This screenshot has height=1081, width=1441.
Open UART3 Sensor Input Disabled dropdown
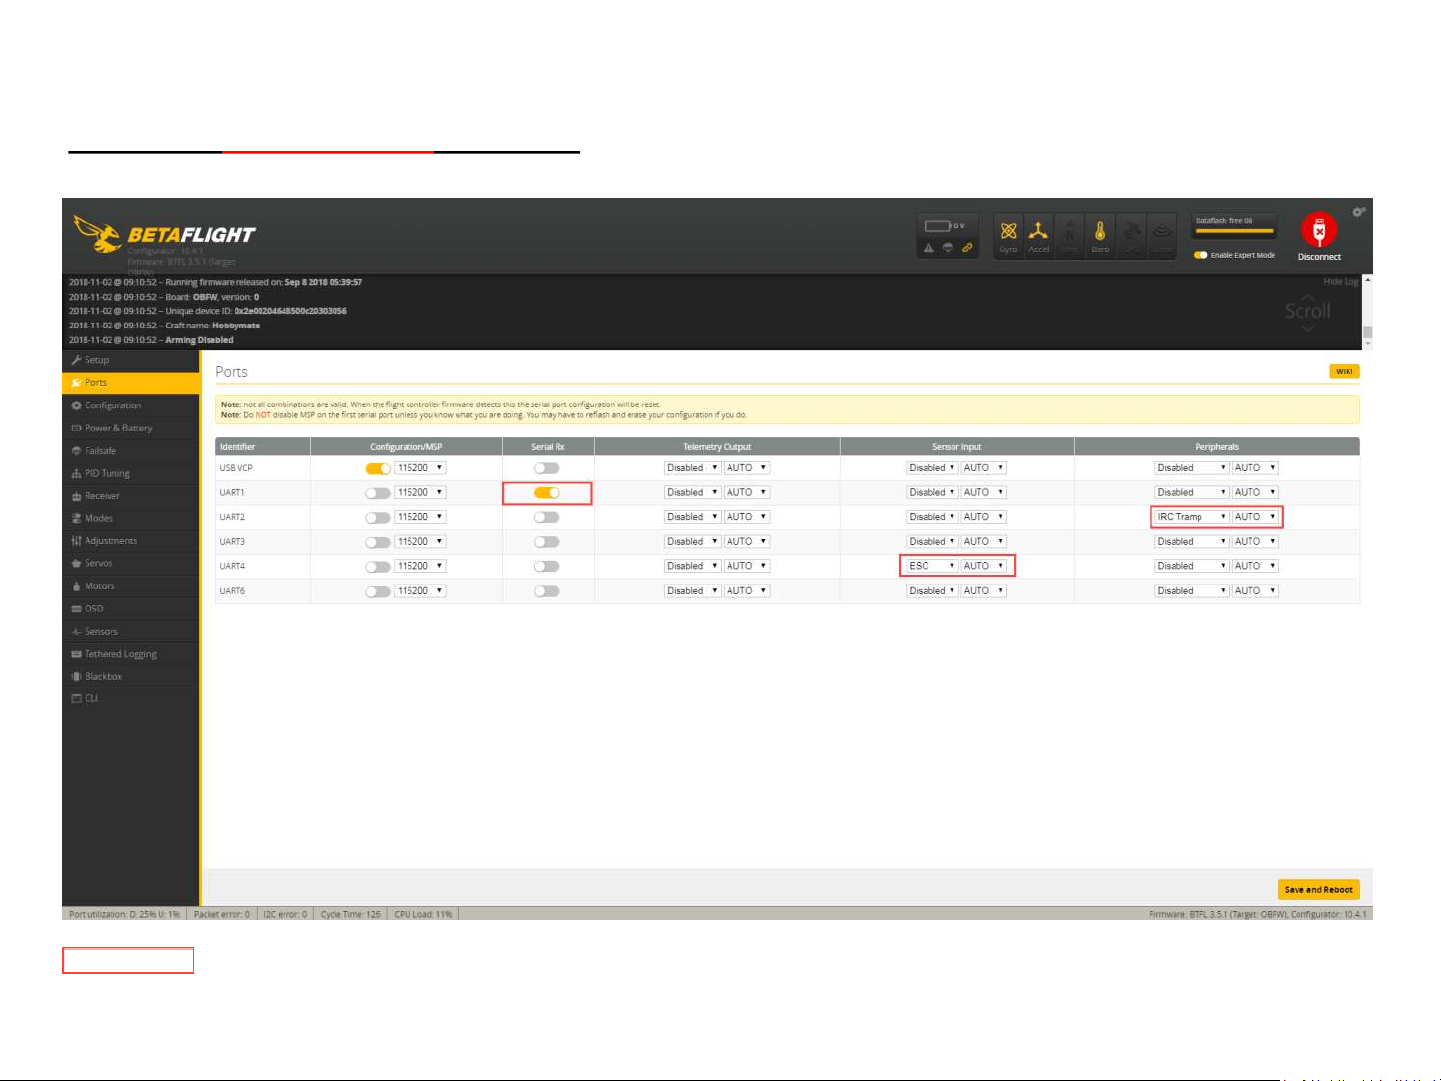click(932, 542)
